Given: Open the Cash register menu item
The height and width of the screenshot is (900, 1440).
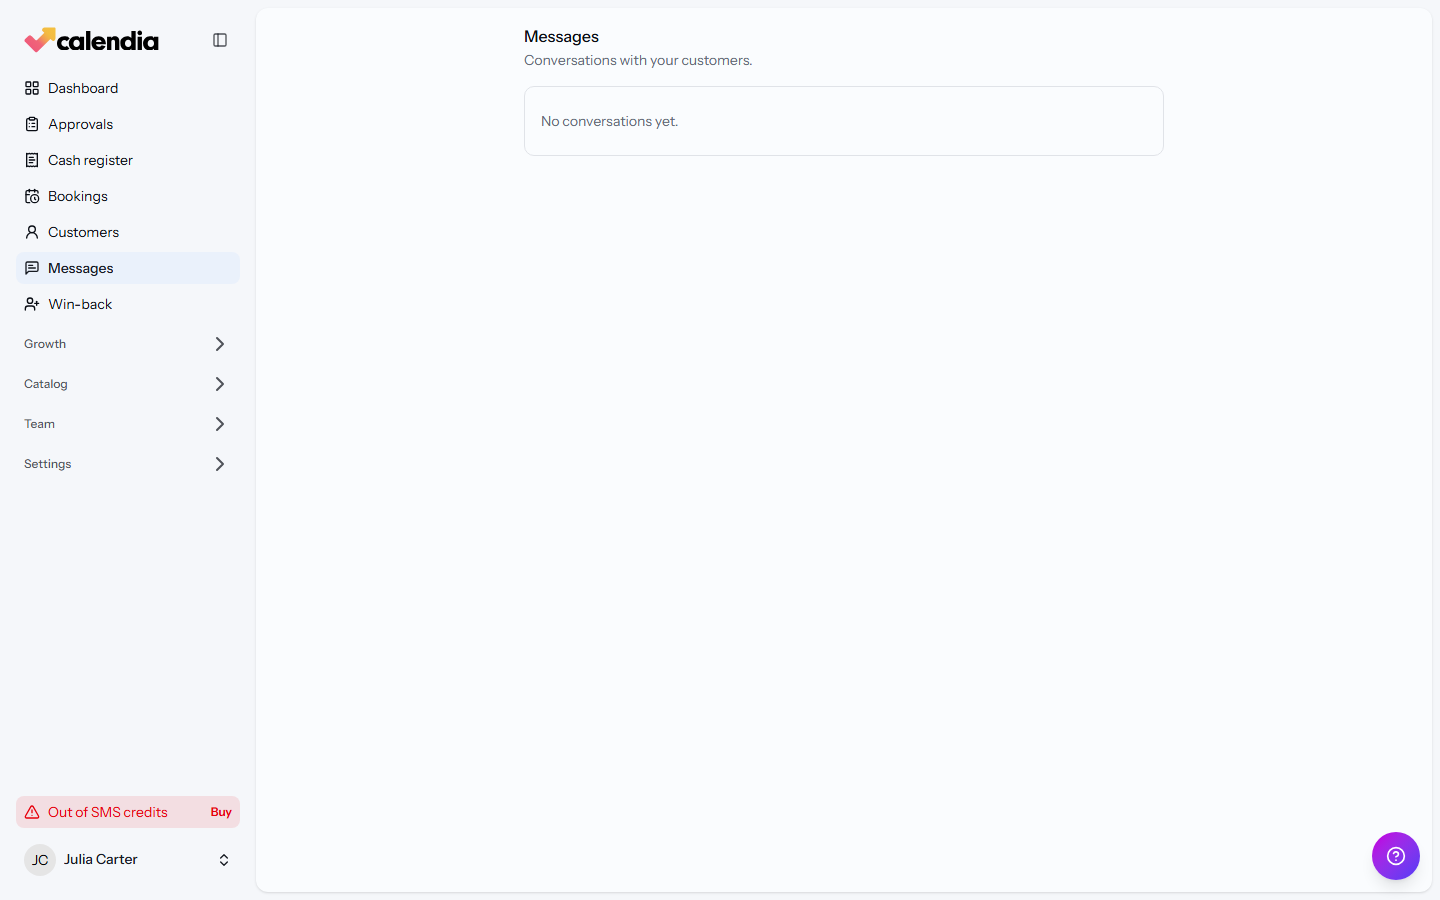Looking at the screenshot, I should [x=128, y=160].
